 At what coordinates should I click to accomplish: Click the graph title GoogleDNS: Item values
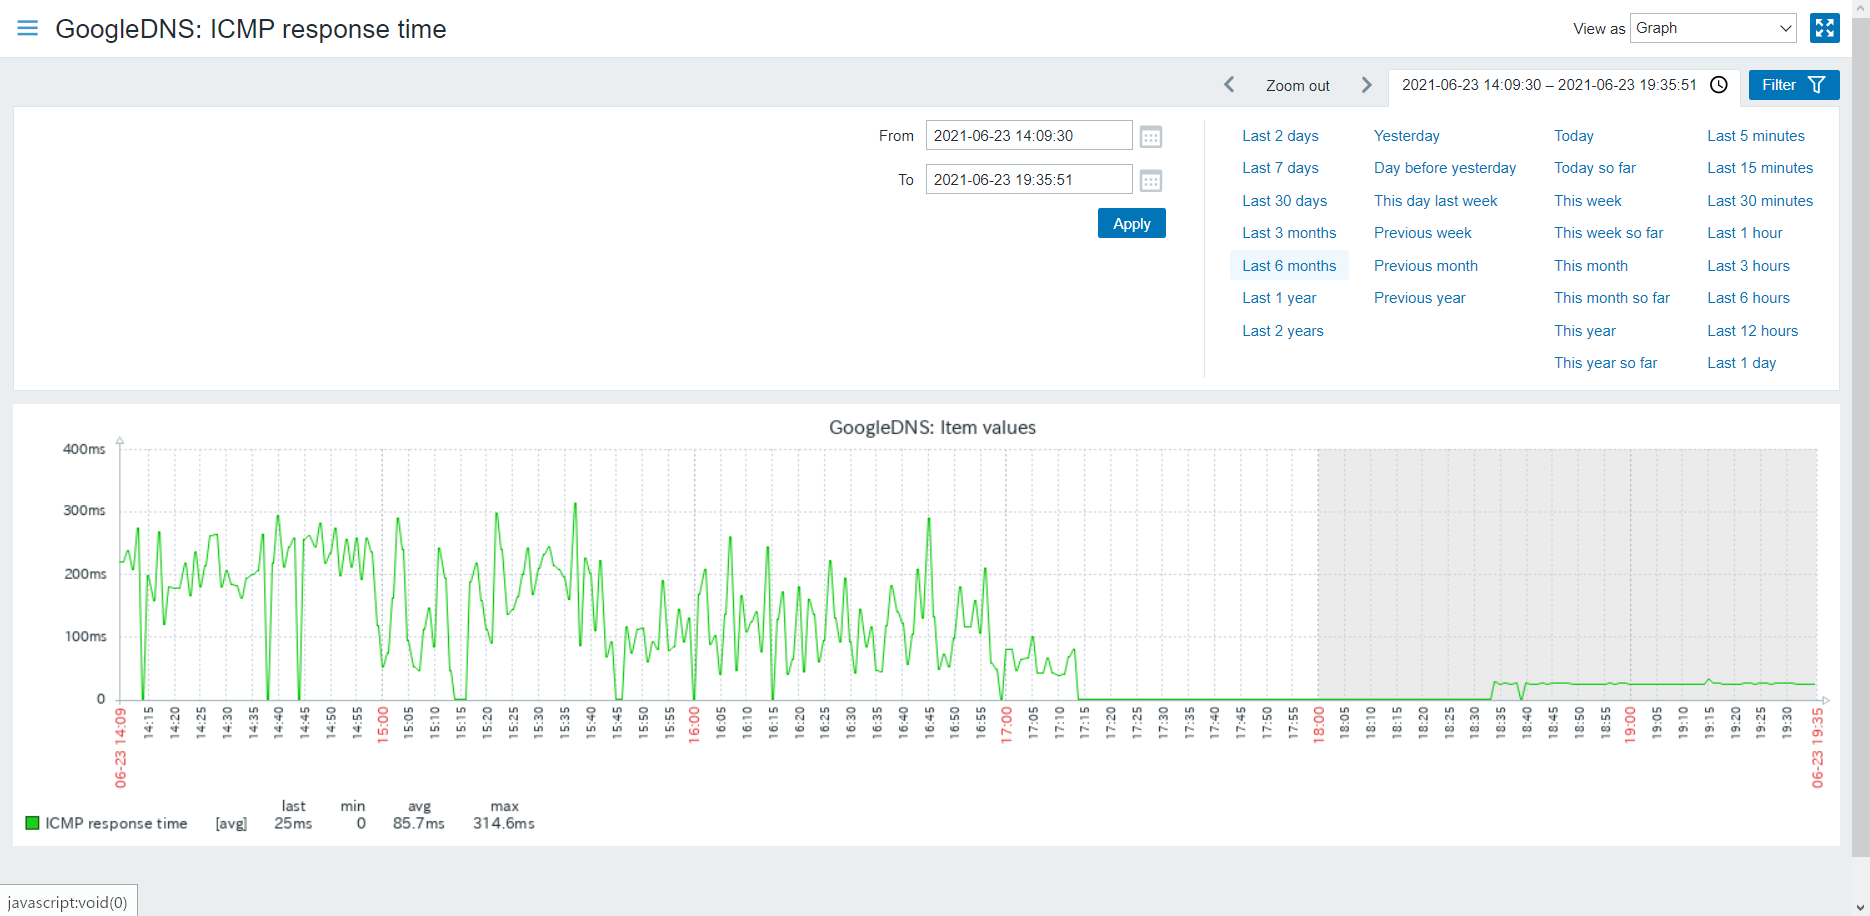[x=932, y=428]
